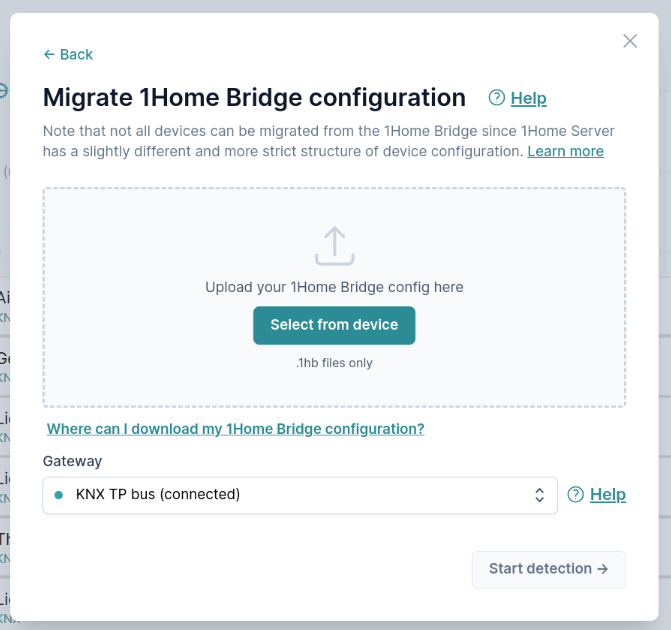Click the green connected status dot
Viewport: 671px width, 630px height.
(58, 495)
